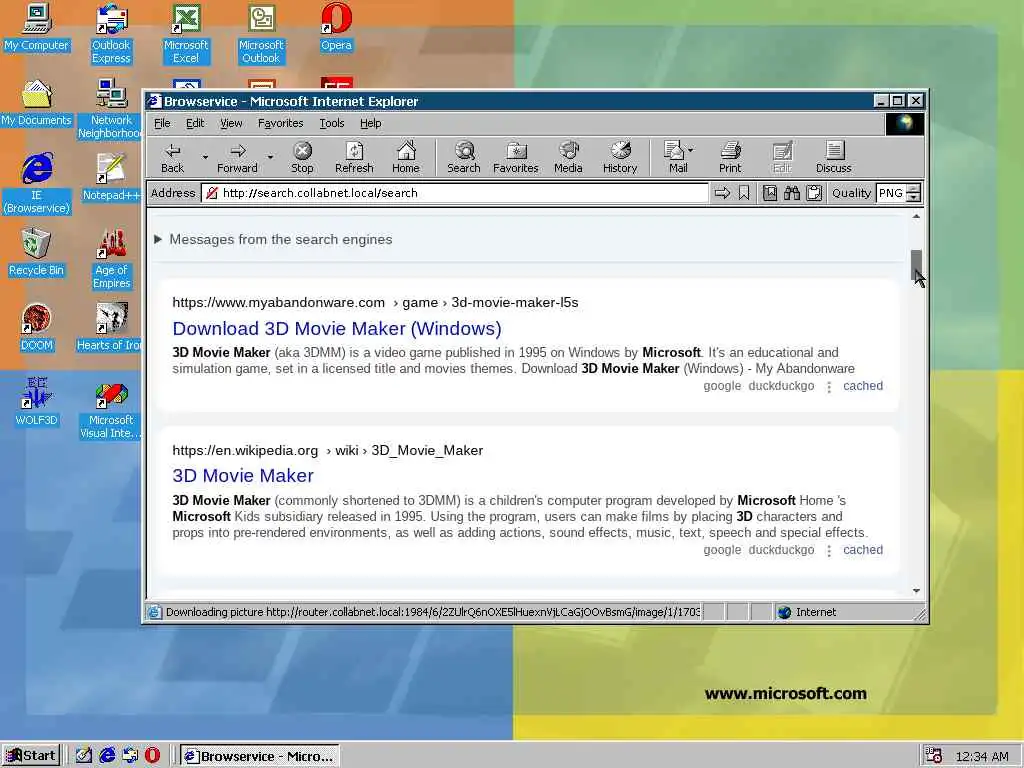Refresh the current page

(354, 157)
